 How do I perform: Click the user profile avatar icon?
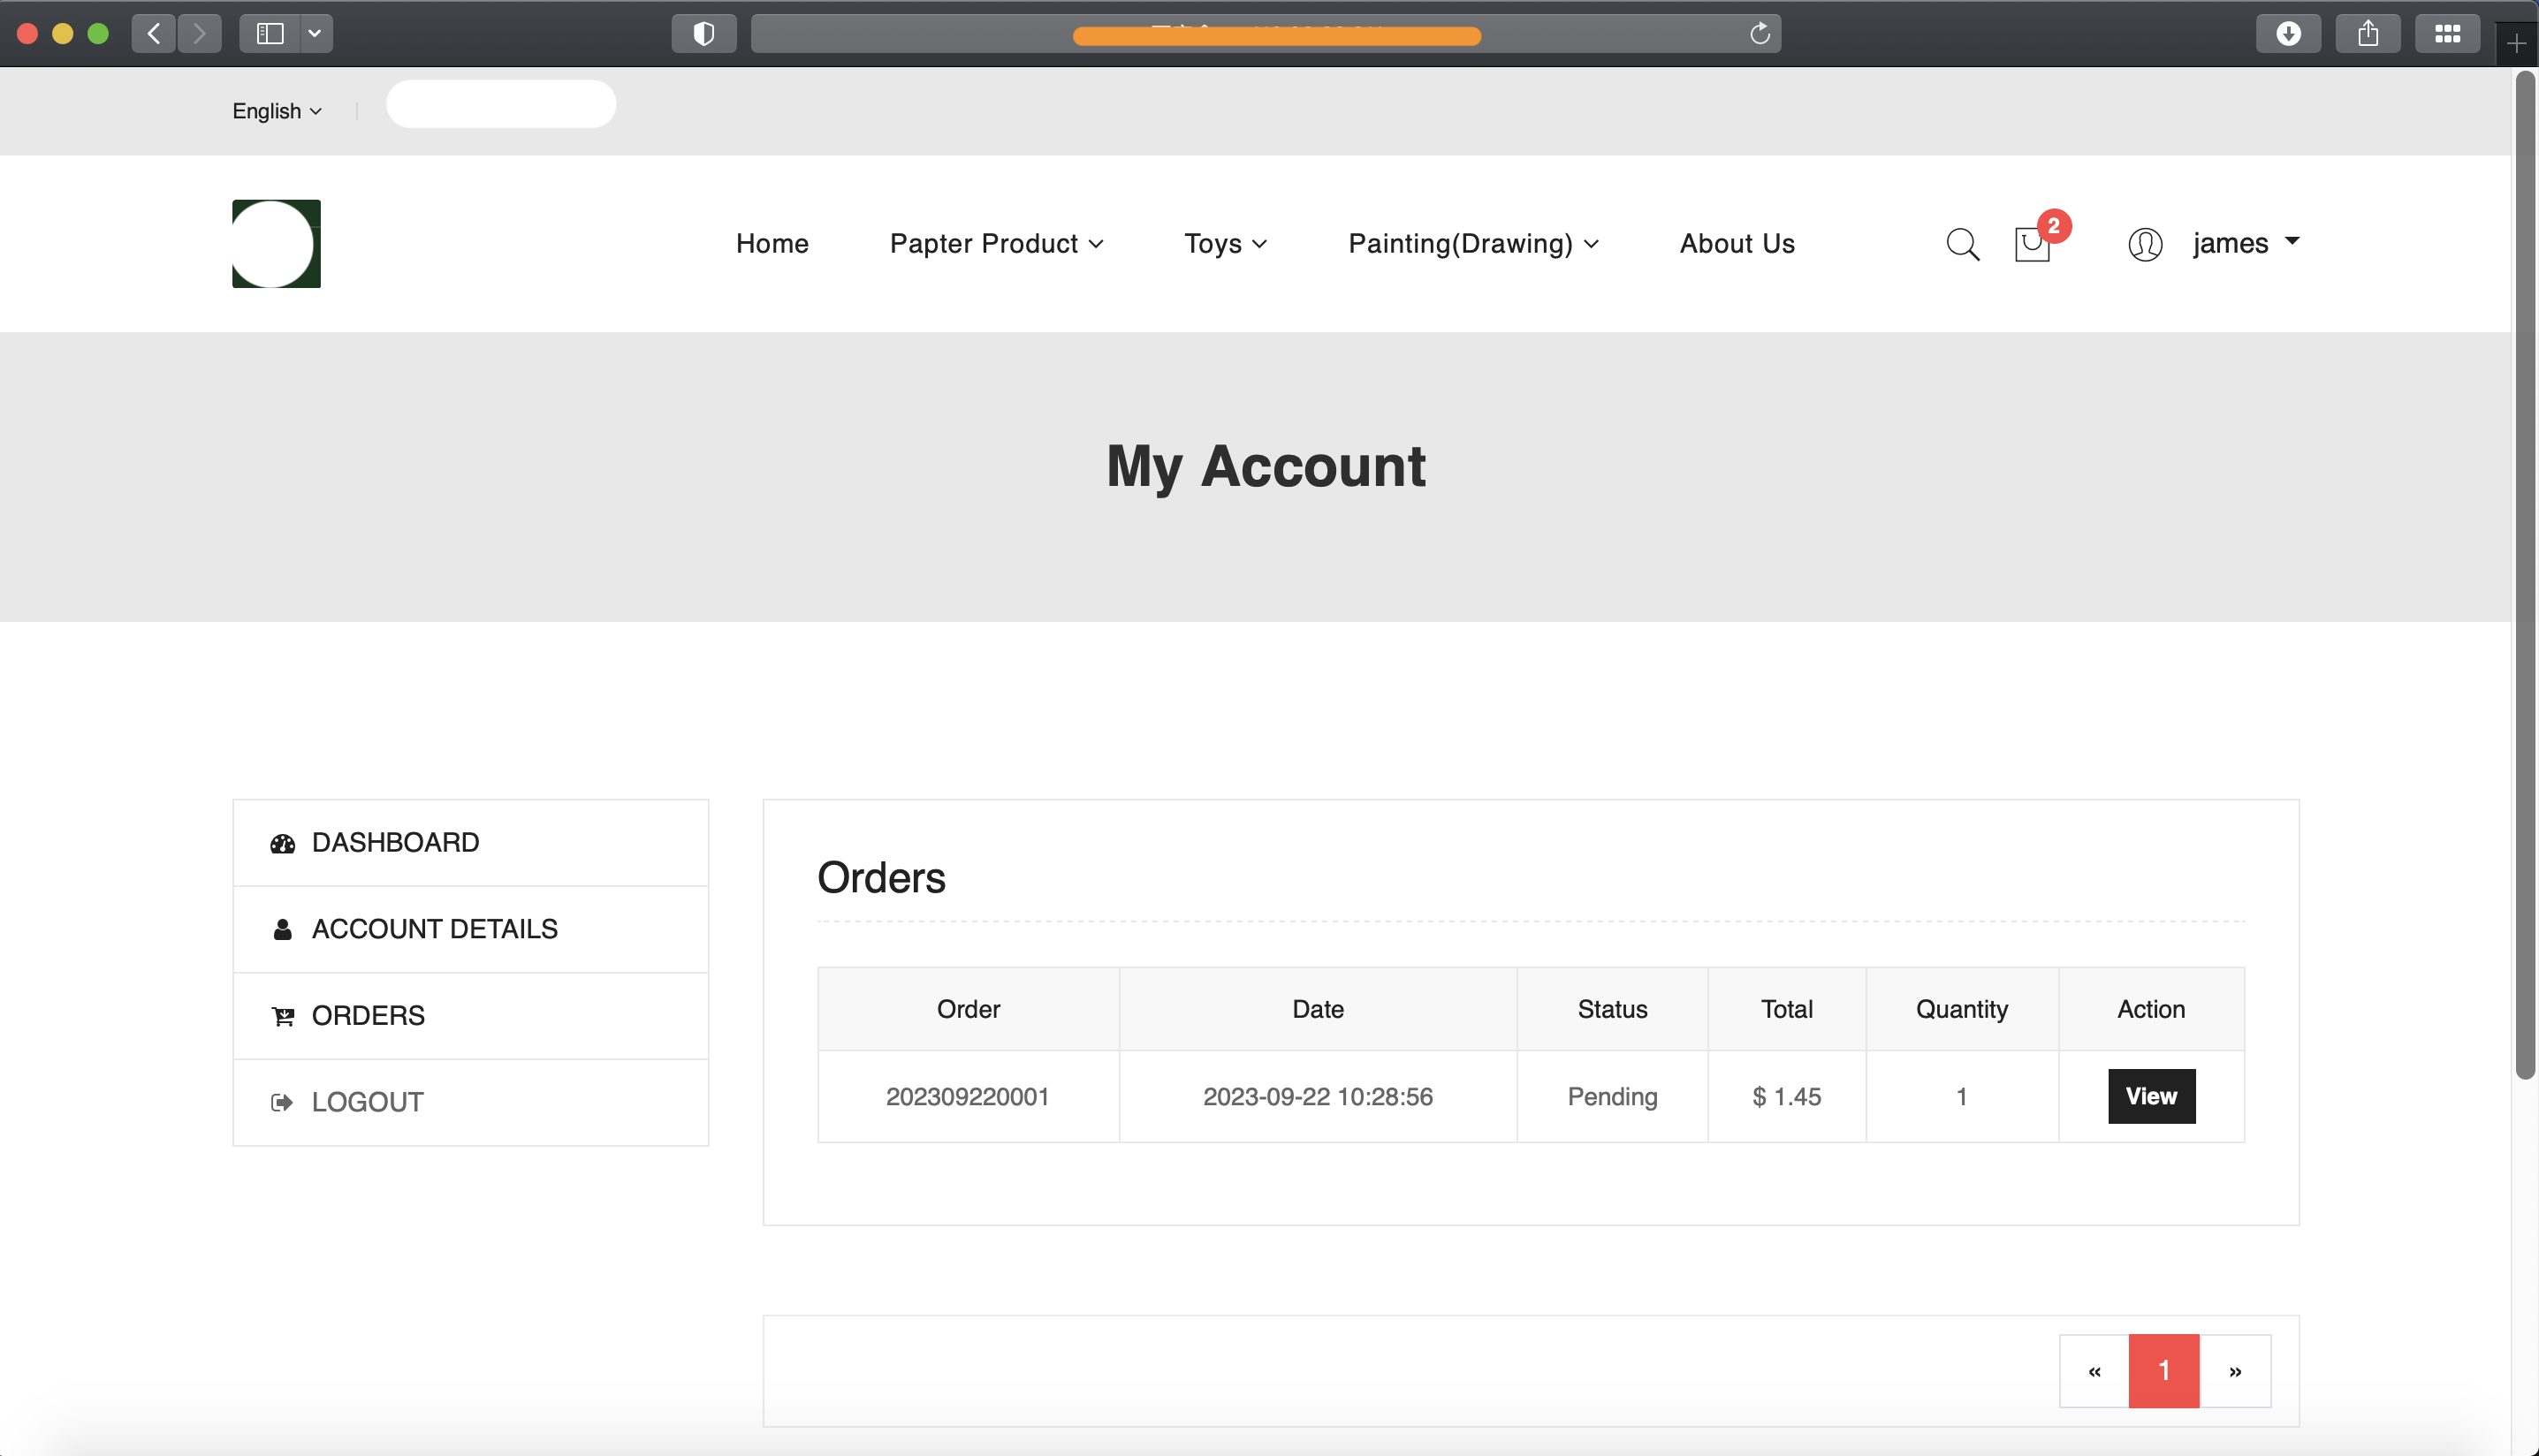pyautogui.click(x=2145, y=244)
